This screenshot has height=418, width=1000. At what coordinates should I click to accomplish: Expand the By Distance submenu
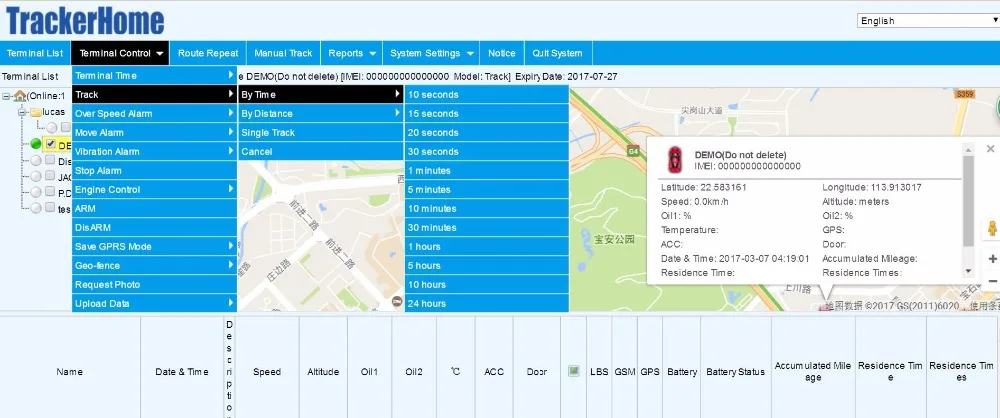(x=321, y=114)
